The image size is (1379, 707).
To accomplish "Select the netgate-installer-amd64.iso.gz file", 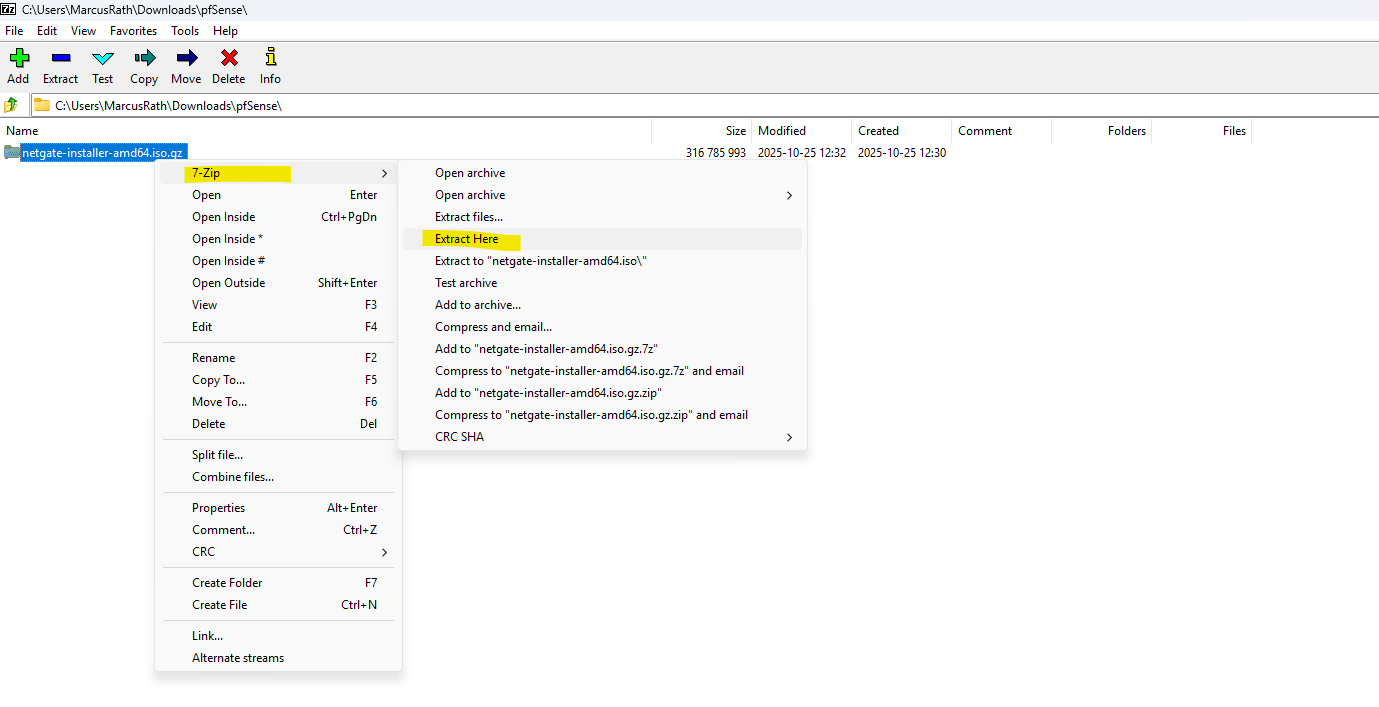I will [x=103, y=153].
